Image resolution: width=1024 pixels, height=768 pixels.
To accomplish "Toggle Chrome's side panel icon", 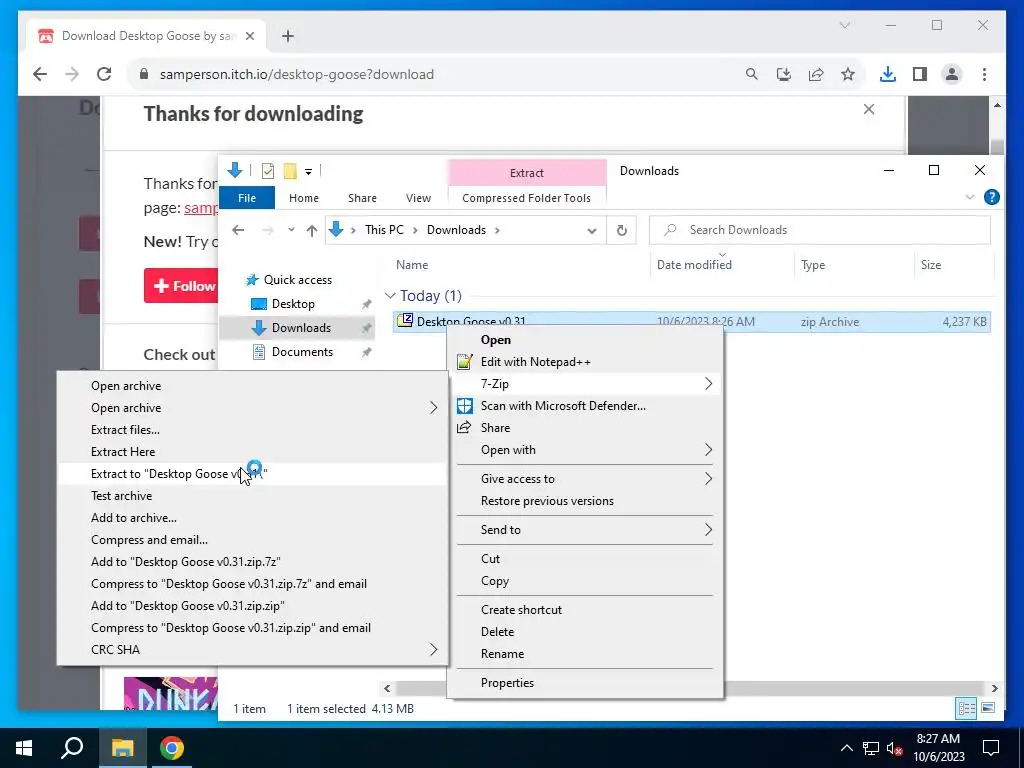I will [x=920, y=74].
